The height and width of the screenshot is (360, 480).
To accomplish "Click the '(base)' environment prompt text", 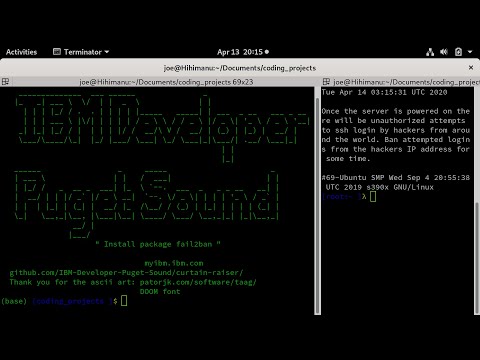I will tap(14, 301).
